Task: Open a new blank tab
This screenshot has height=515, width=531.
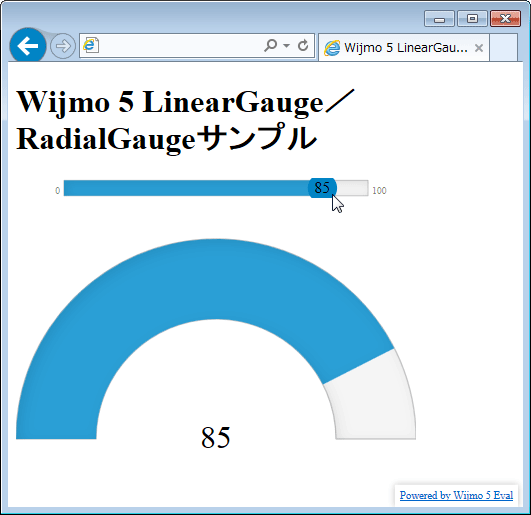Action: (503, 47)
